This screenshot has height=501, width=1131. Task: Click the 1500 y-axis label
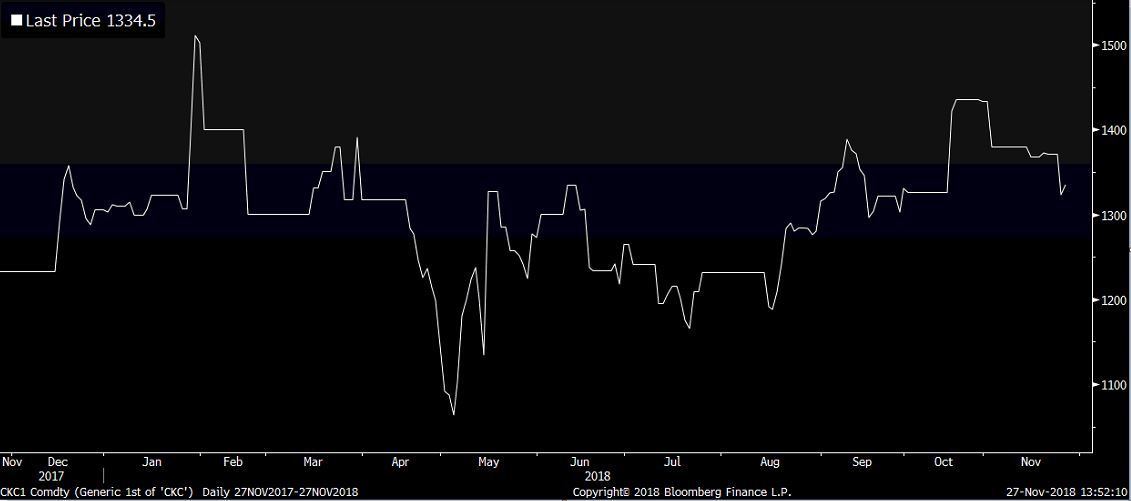point(1114,45)
